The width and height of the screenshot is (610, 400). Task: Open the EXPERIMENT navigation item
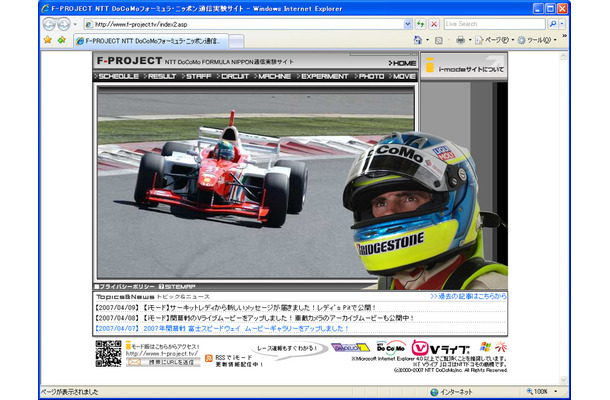point(323,76)
